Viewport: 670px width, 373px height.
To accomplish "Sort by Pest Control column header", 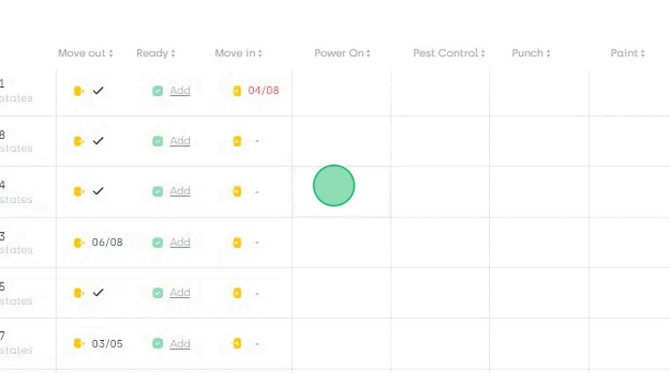I will tap(449, 53).
